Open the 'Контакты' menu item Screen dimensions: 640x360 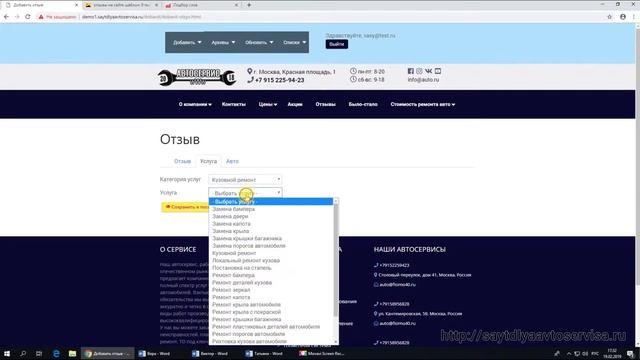[233, 104]
